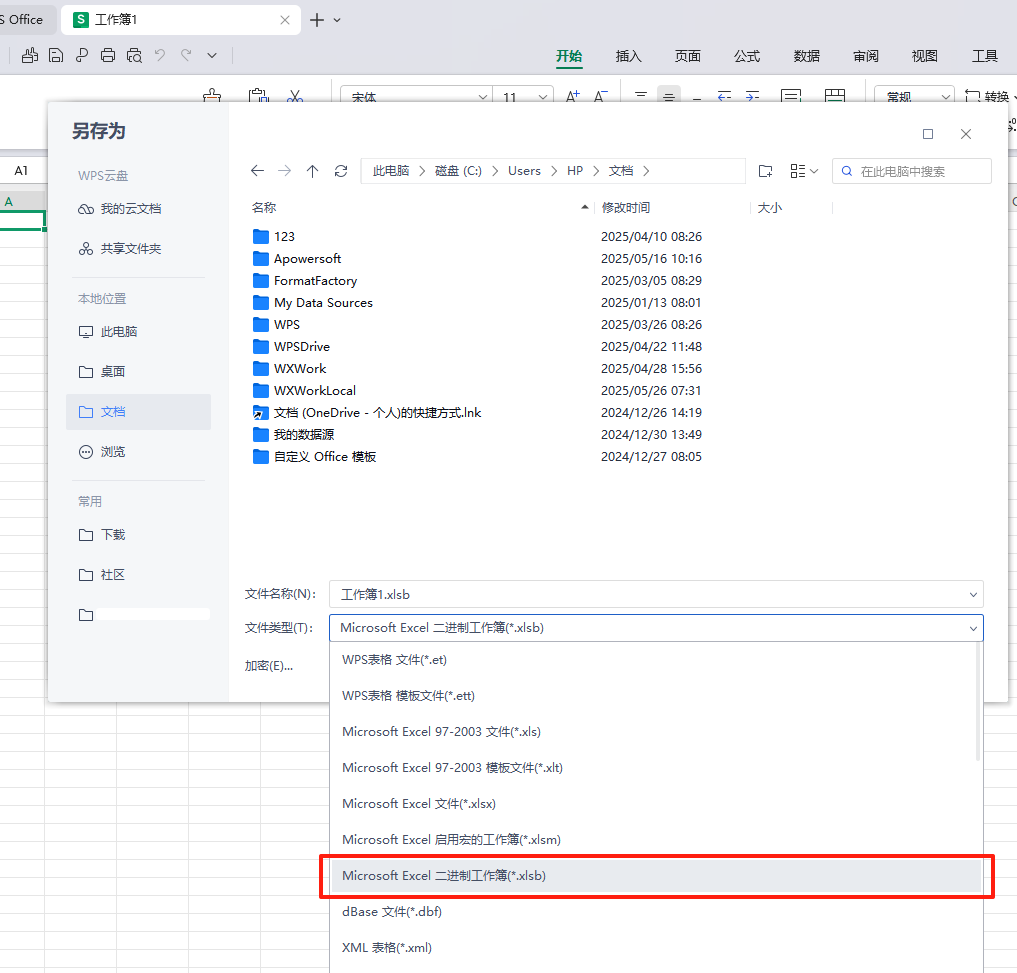Switch to the 页面 ribbon tab
The height and width of the screenshot is (973, 1017).
point(688,56)
